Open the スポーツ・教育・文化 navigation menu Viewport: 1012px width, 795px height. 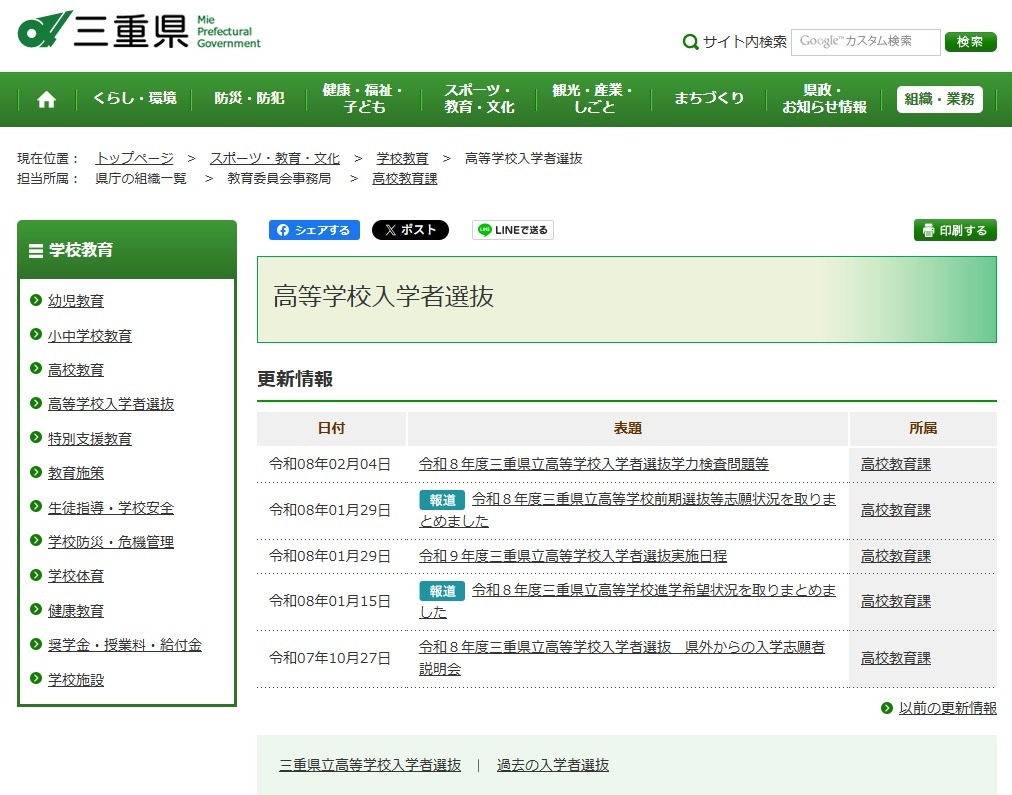tap(477, 99)
